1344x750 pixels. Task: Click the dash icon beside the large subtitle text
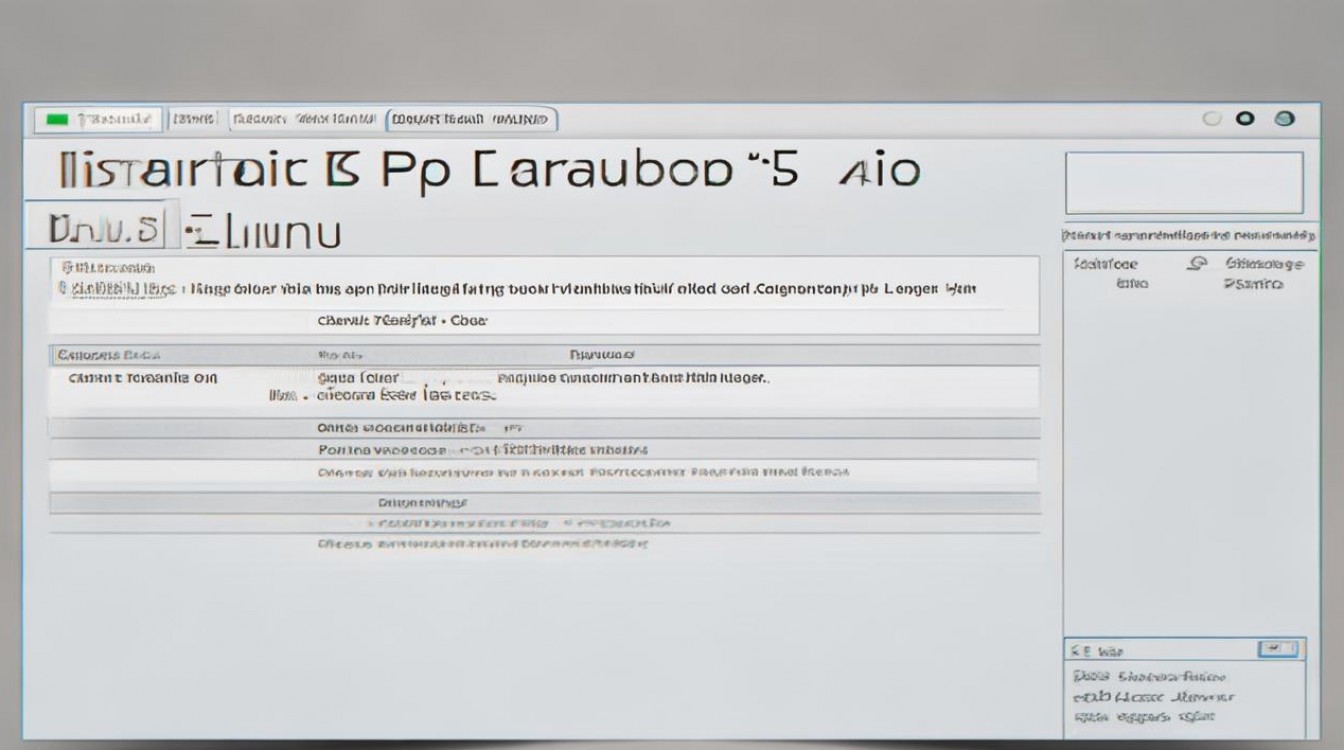point(198,231)
